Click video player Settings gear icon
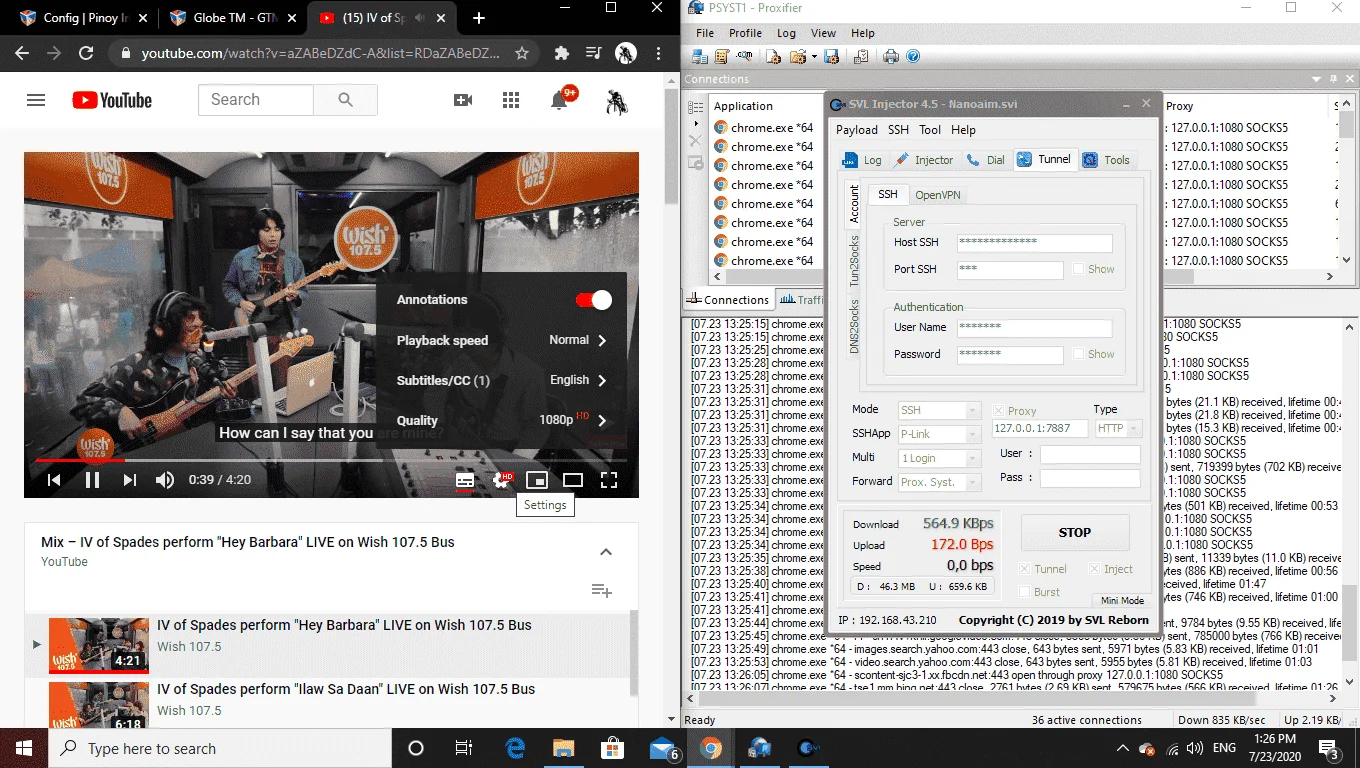 coord(501,480)
